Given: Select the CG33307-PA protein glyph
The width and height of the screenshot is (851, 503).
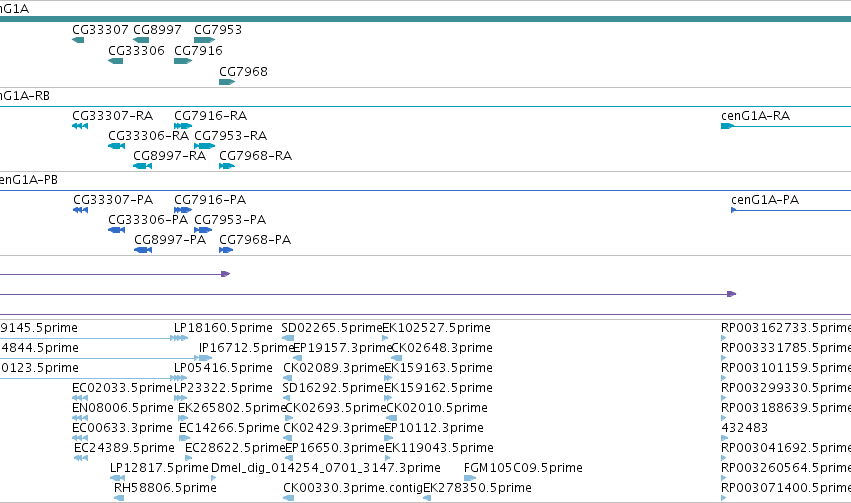Looking at the screenshot, I should coord(80,210).
